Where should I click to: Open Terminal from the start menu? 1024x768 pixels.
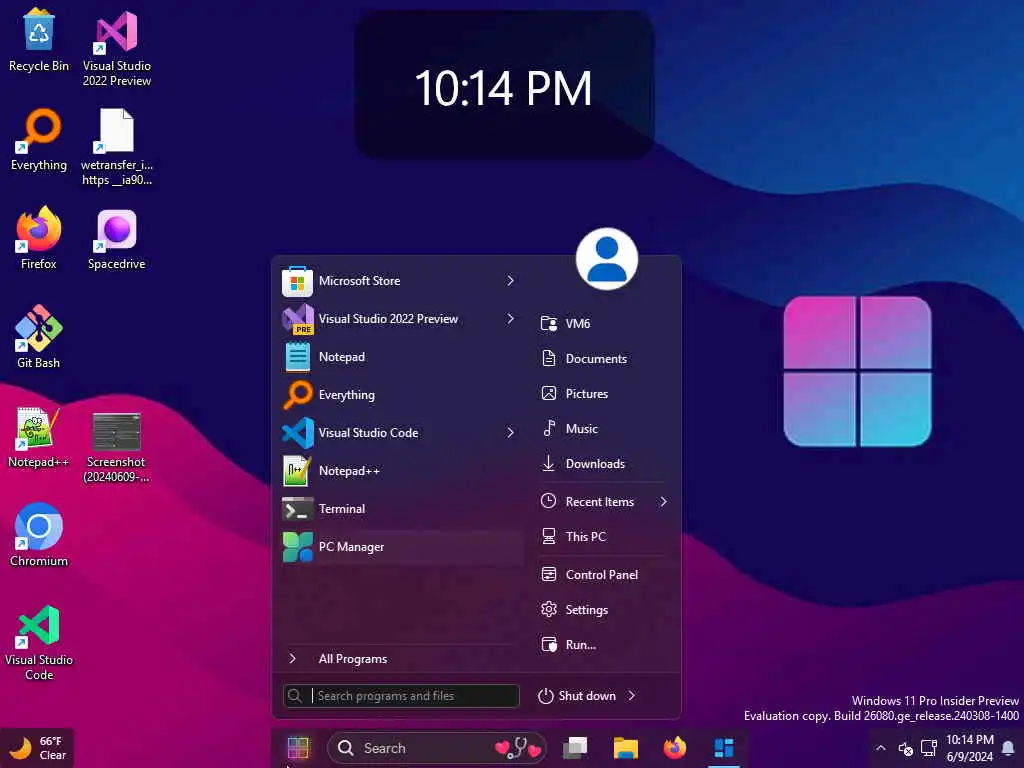(x=402, y=509)
